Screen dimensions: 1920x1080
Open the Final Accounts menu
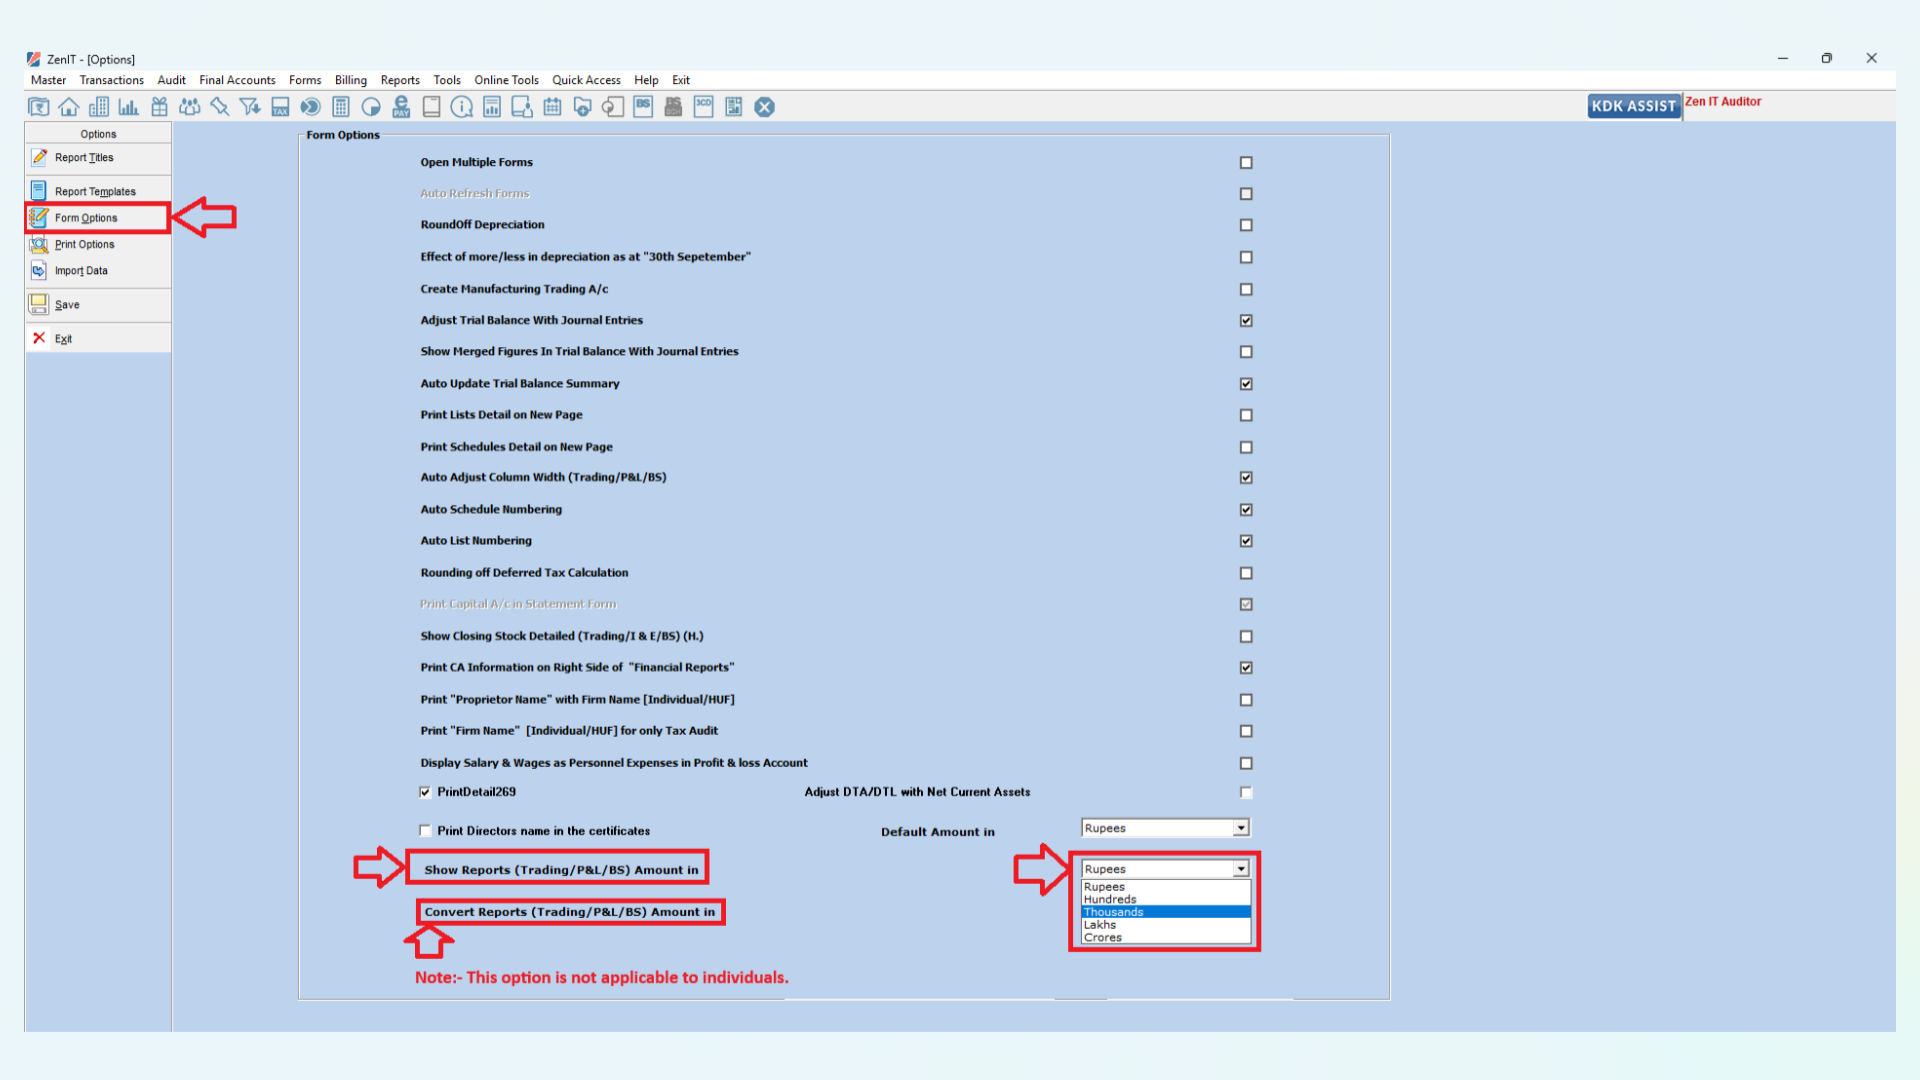[237, 80]
